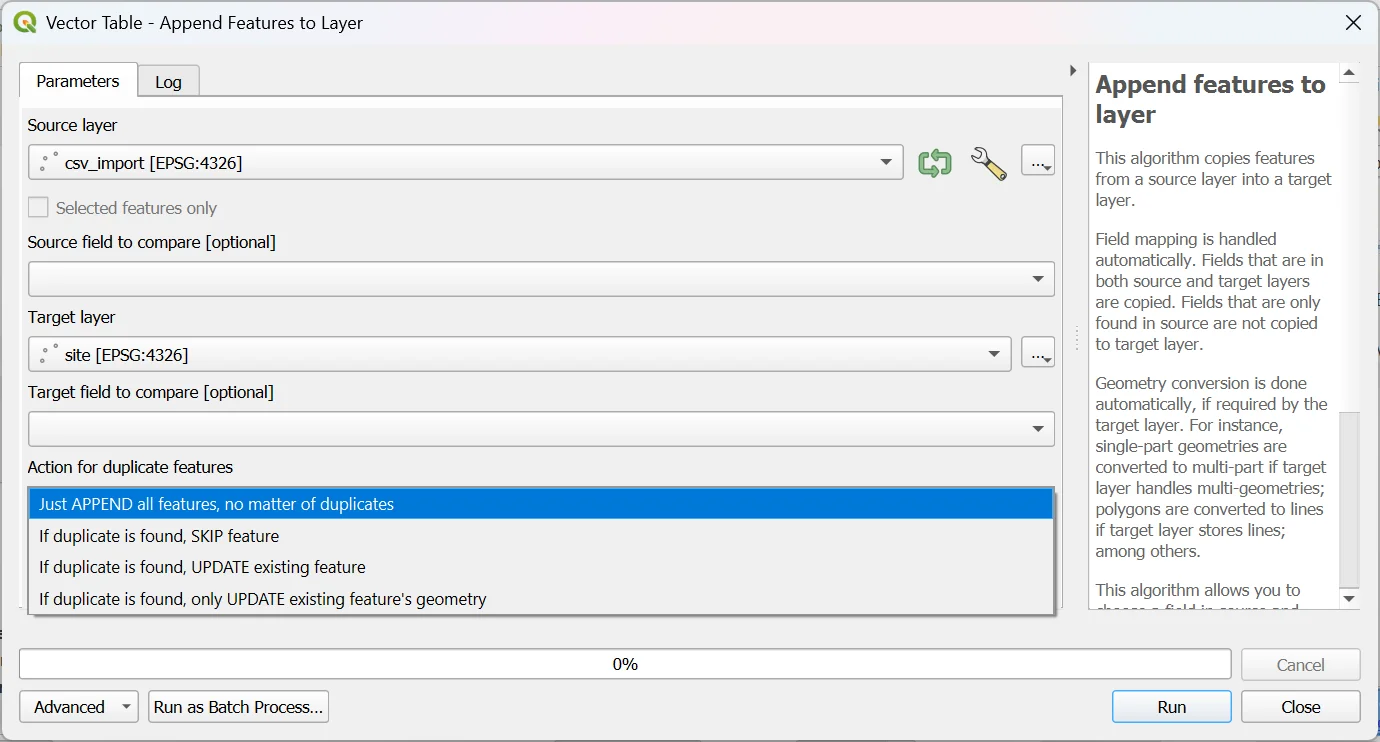
Task: Click the iterate over layer green arrows icon
Action: tap(934, 162)
